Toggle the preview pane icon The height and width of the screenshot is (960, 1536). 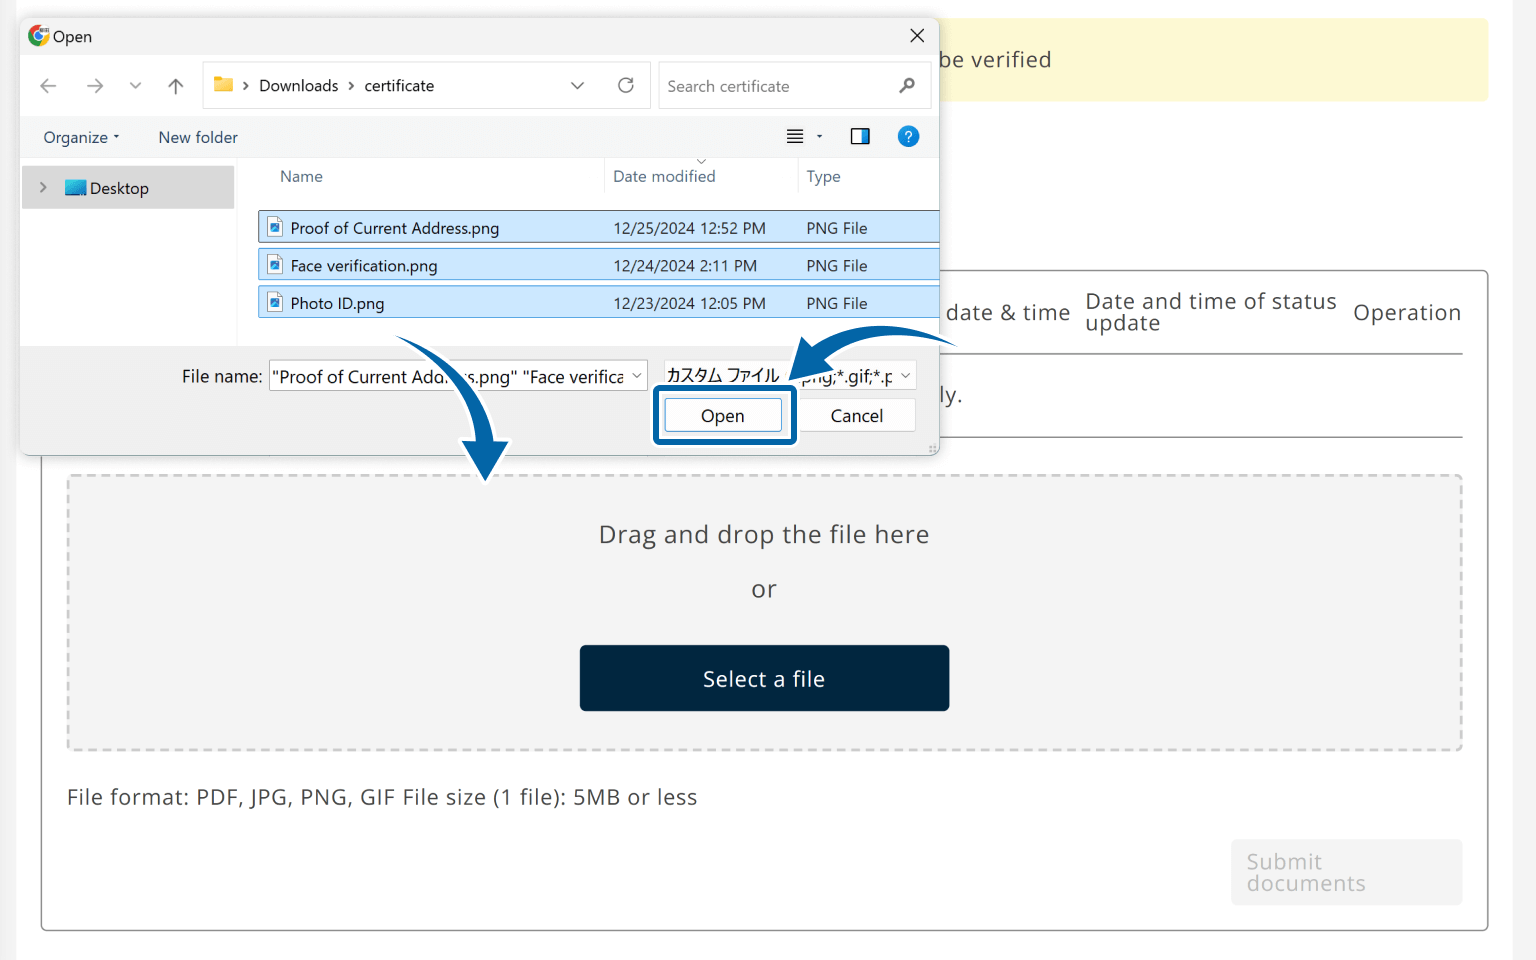pos(860,137)
